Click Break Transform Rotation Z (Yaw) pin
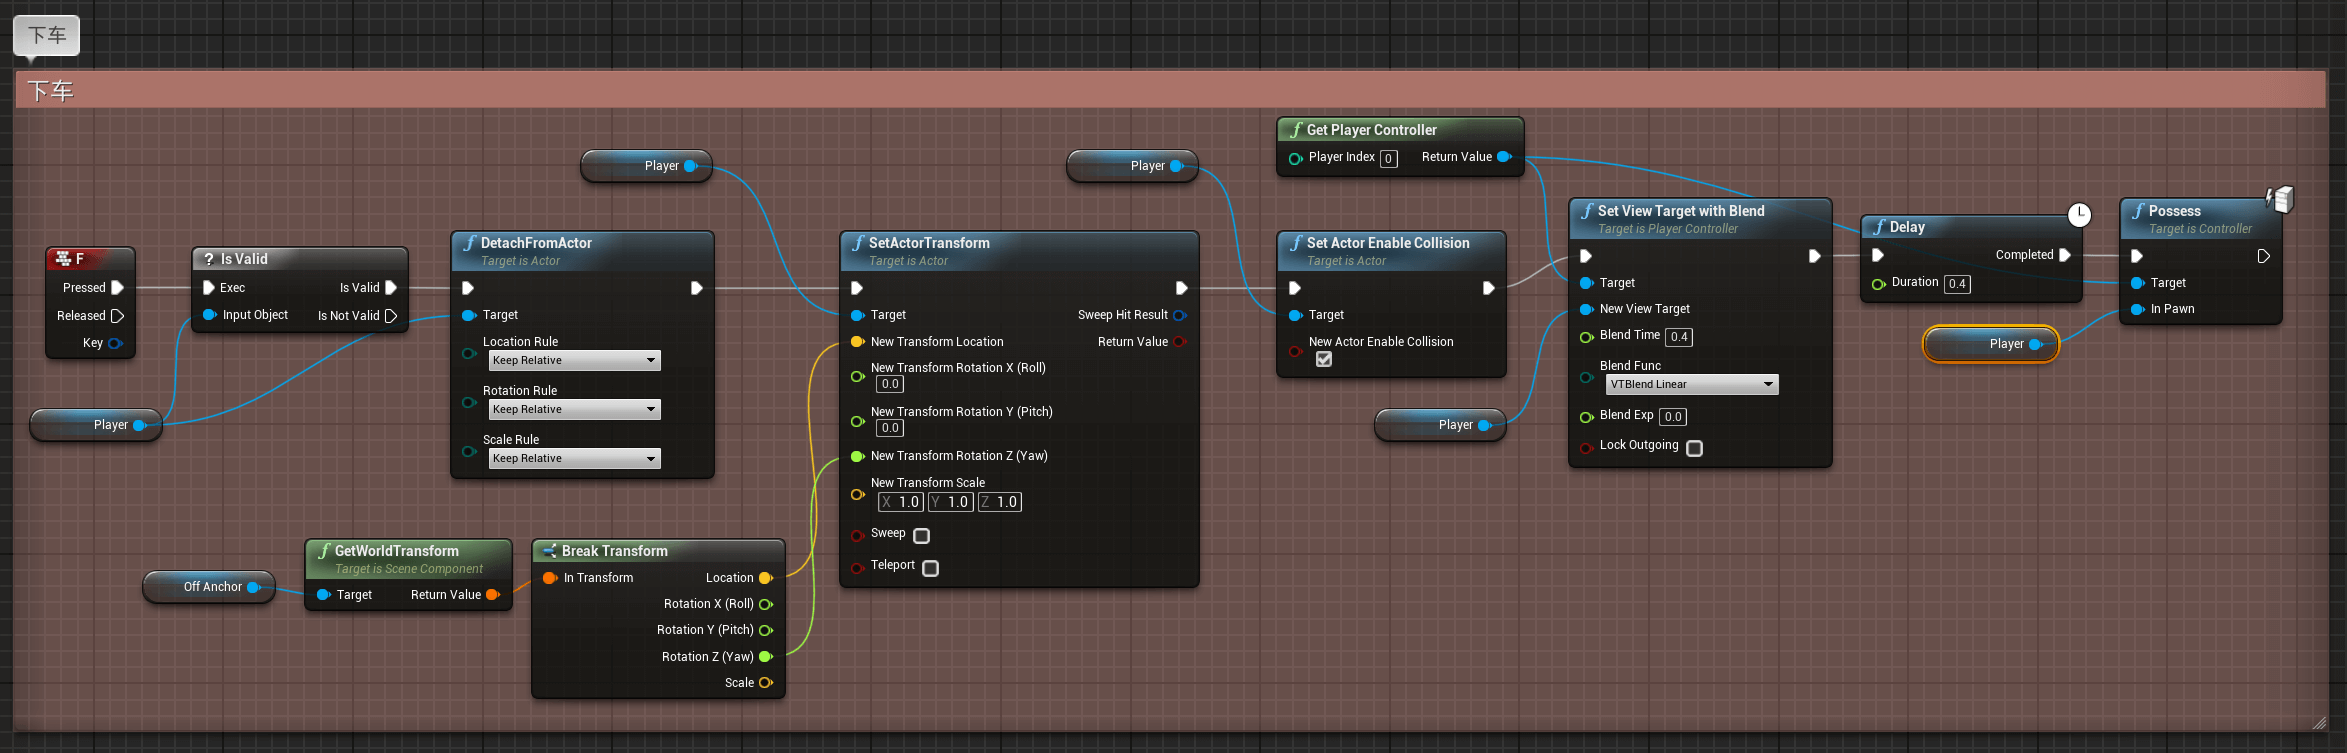This screenshot has height=753, width=2347. [766, 657]
